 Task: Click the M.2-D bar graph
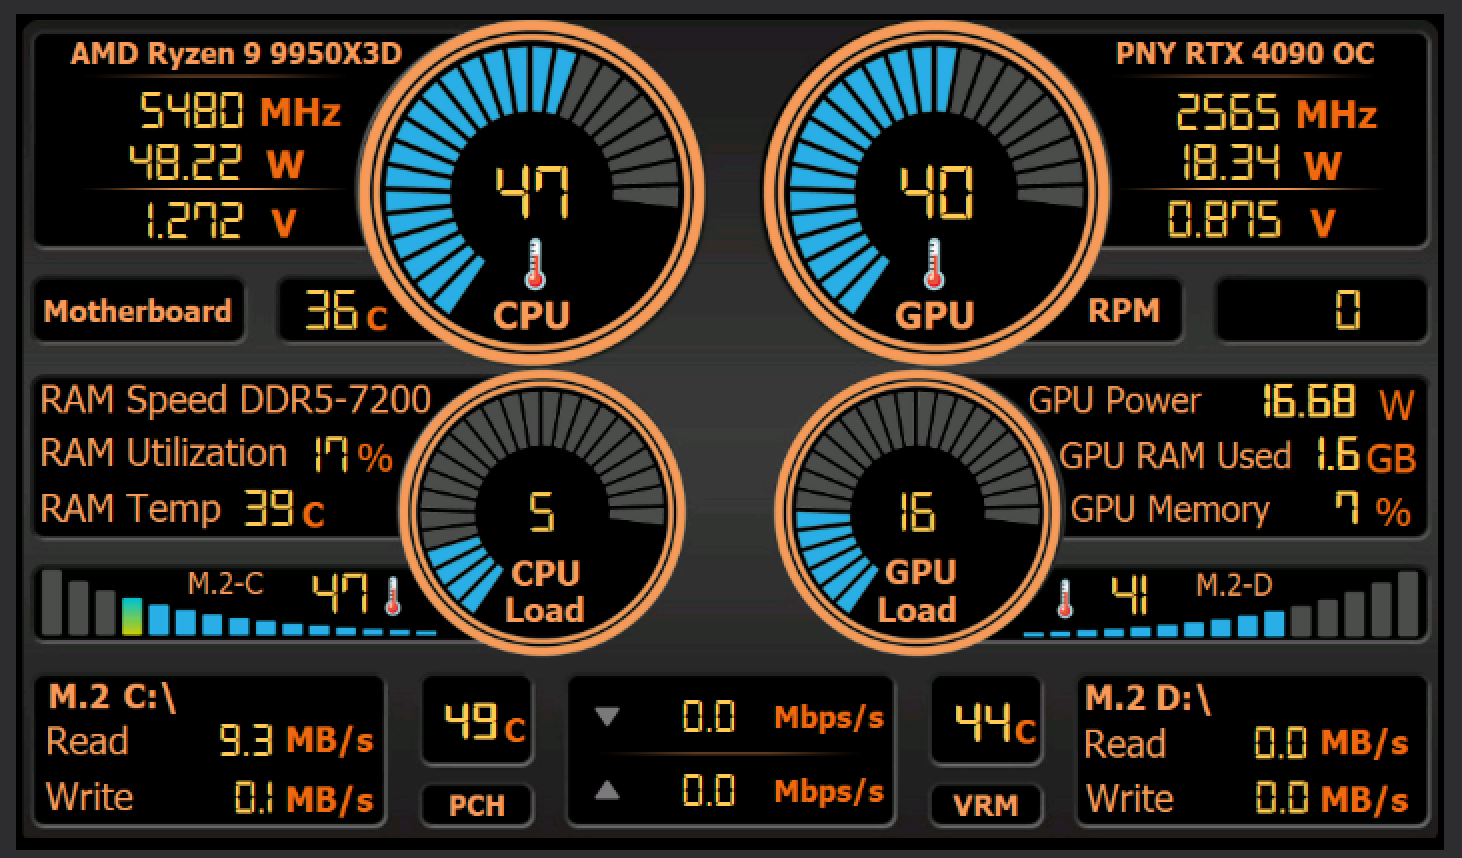(1221, 604)
